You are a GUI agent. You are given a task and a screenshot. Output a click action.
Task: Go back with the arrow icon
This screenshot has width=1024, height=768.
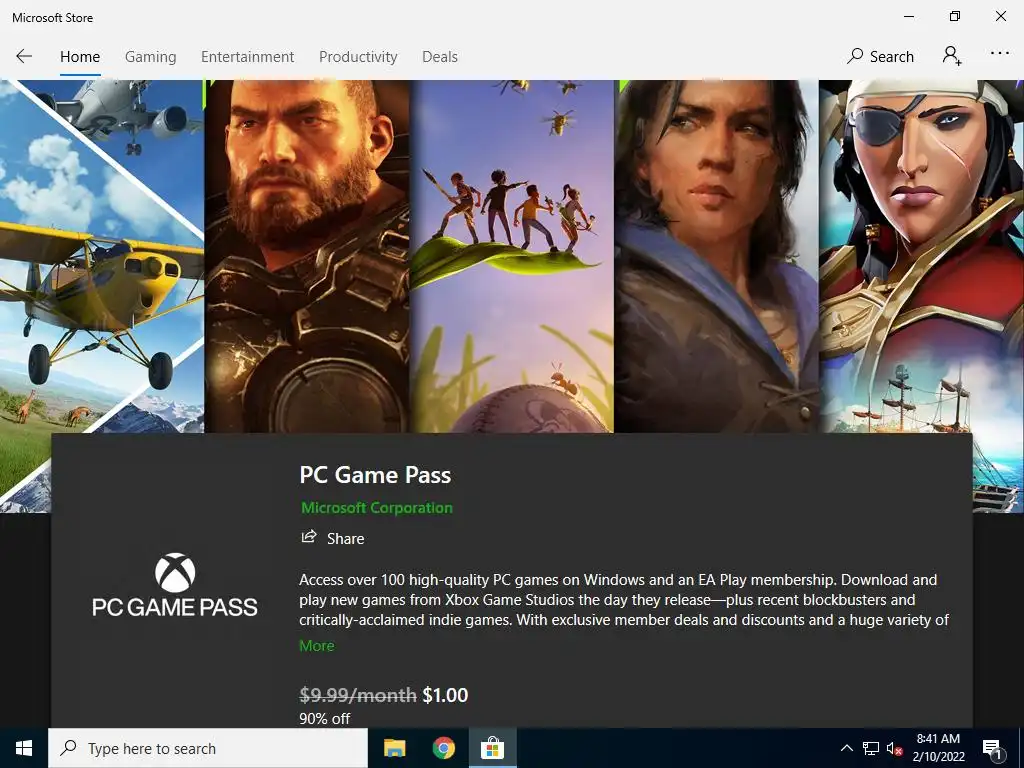[24, 56]
